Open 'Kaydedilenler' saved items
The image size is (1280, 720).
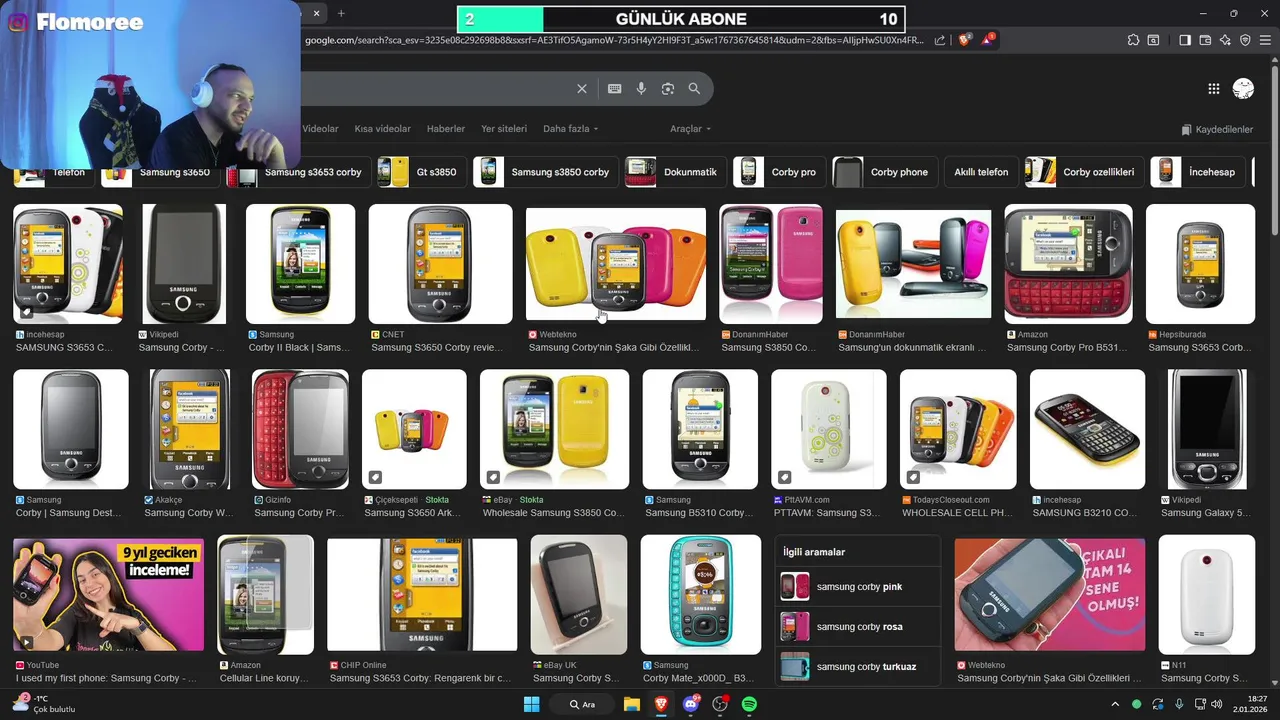point(1217,130)
